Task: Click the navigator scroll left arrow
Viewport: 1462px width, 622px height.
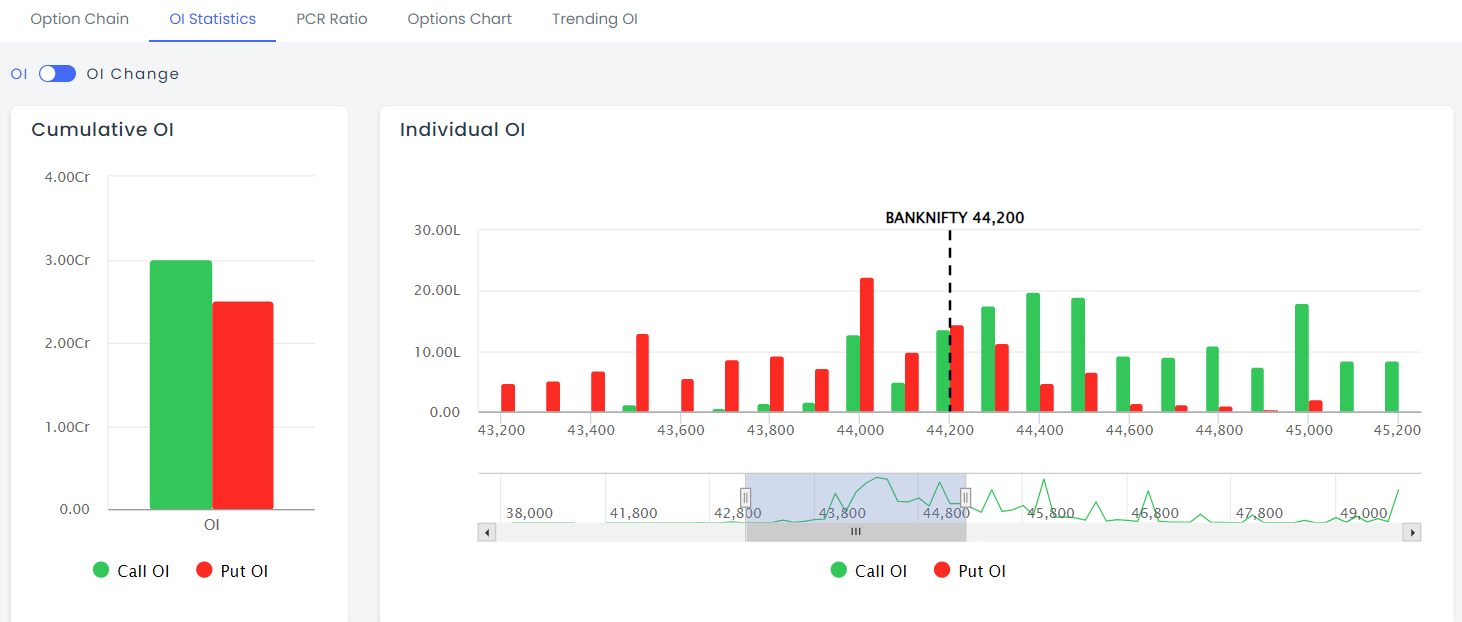Action: pyautogui.click(x=488, y=533)
